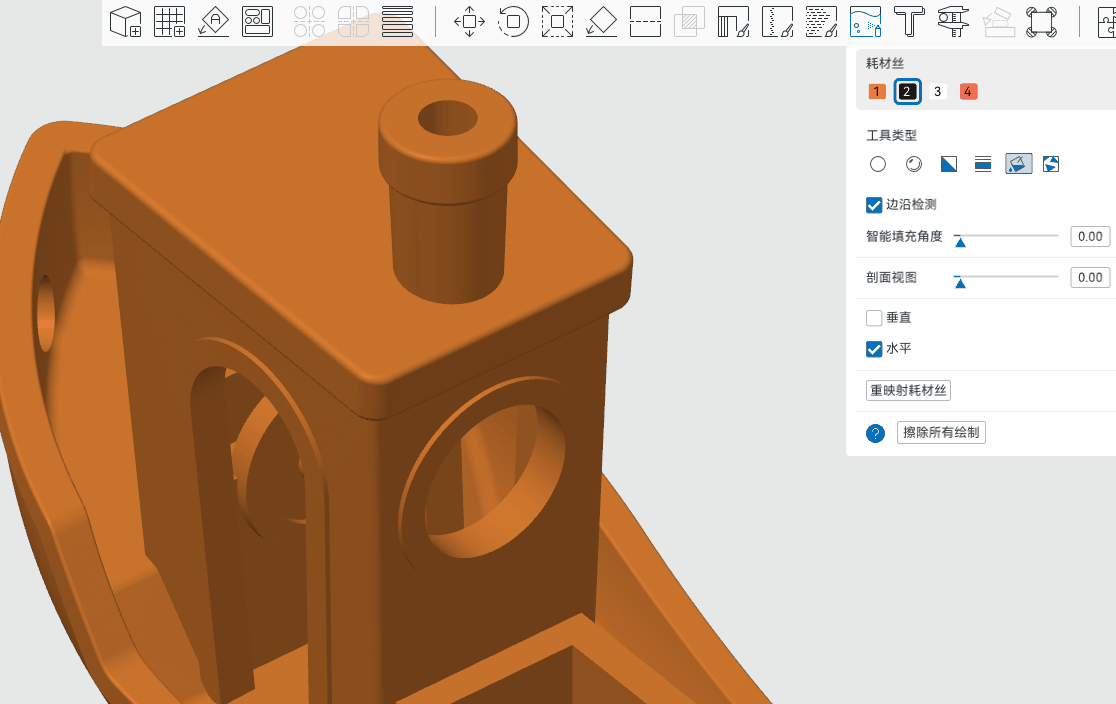
Task: Toggle the active Color painting tool
Action: click(x=865, y=21)
